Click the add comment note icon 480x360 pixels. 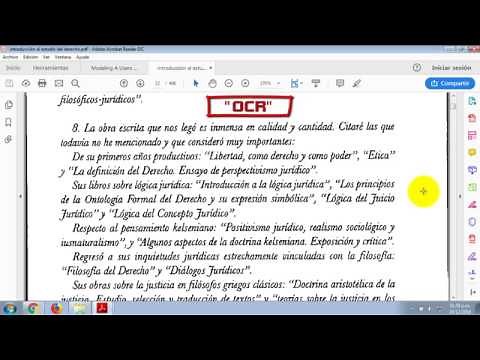(x=340, y=83)
